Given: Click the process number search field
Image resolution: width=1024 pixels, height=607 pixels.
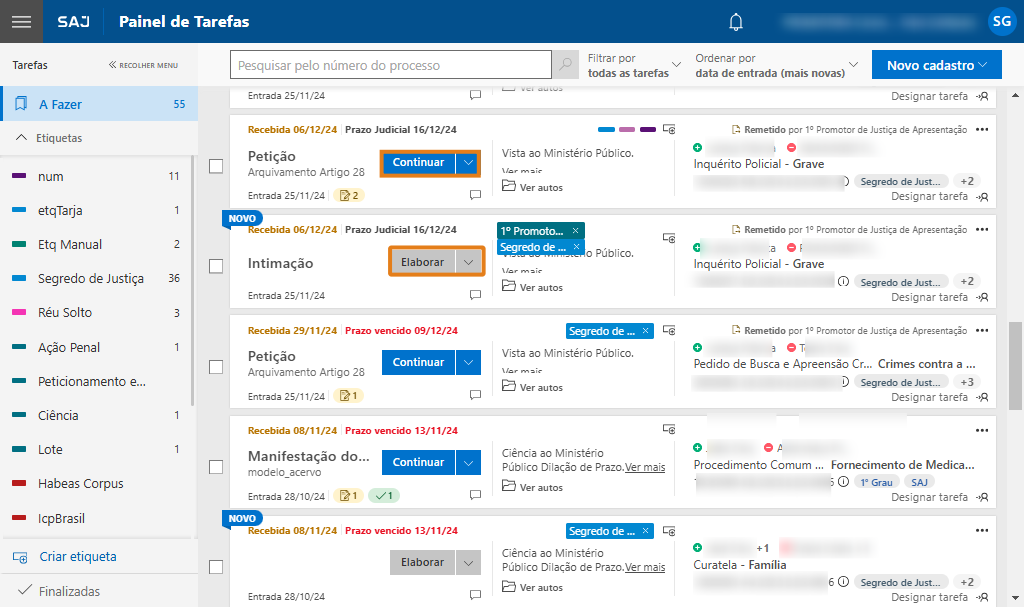Looking at the screenshot, I should [x=390, y=65].
